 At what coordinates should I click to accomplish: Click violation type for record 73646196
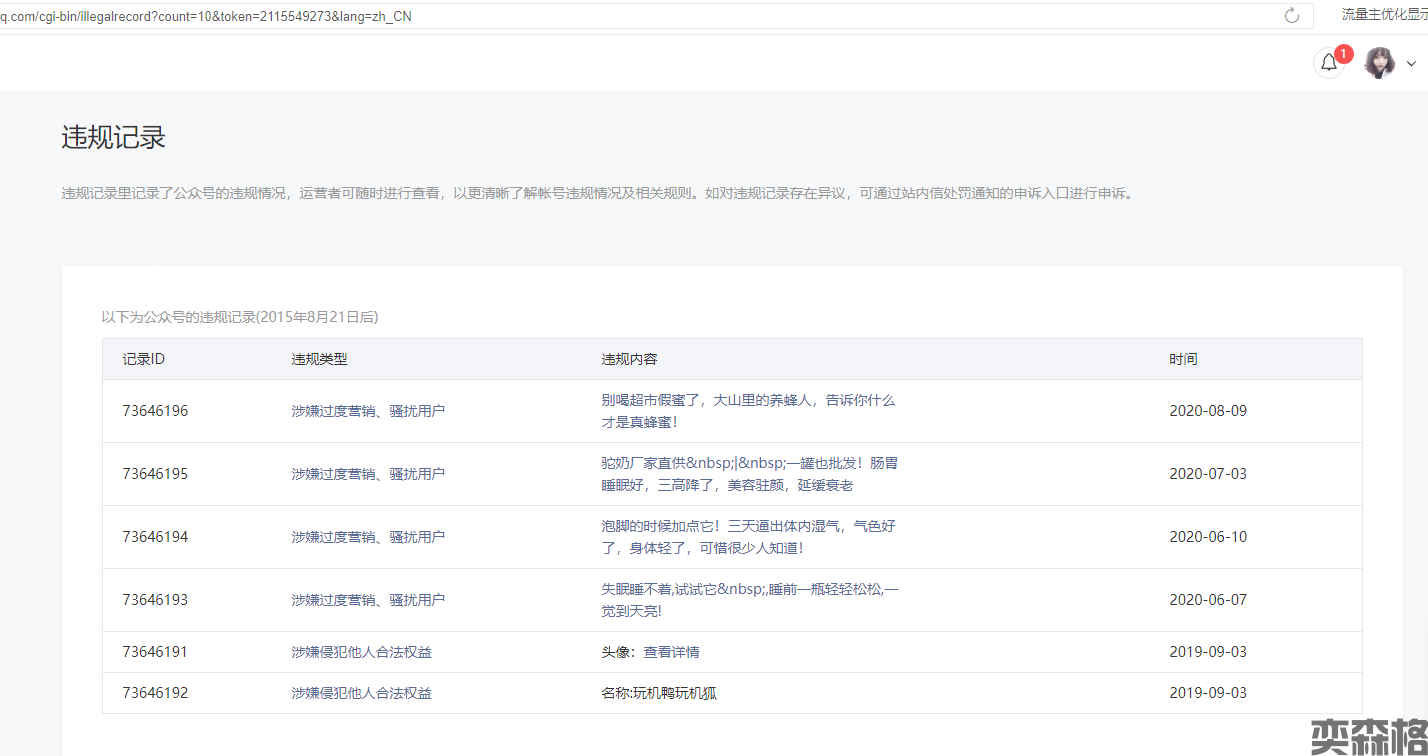click(368, 411)
